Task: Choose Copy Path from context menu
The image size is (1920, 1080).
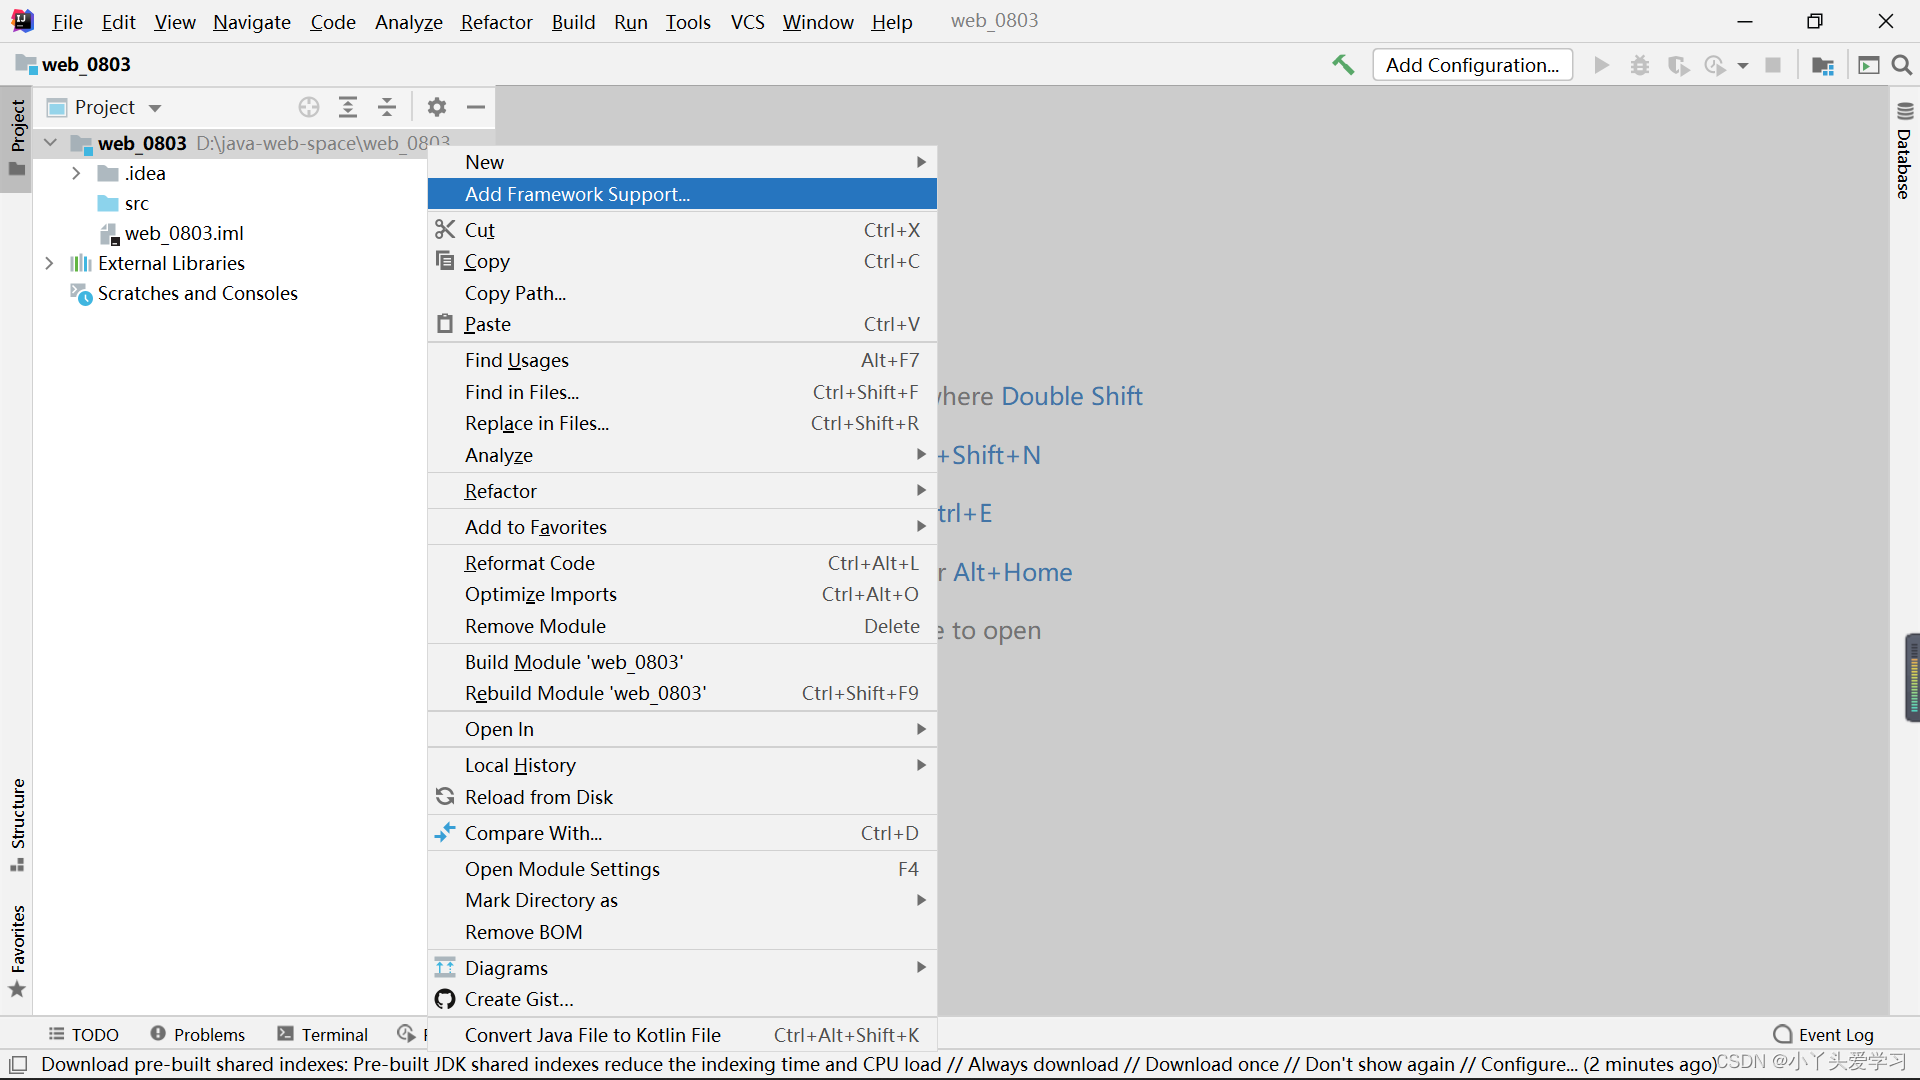Action: tap(682, 293)
